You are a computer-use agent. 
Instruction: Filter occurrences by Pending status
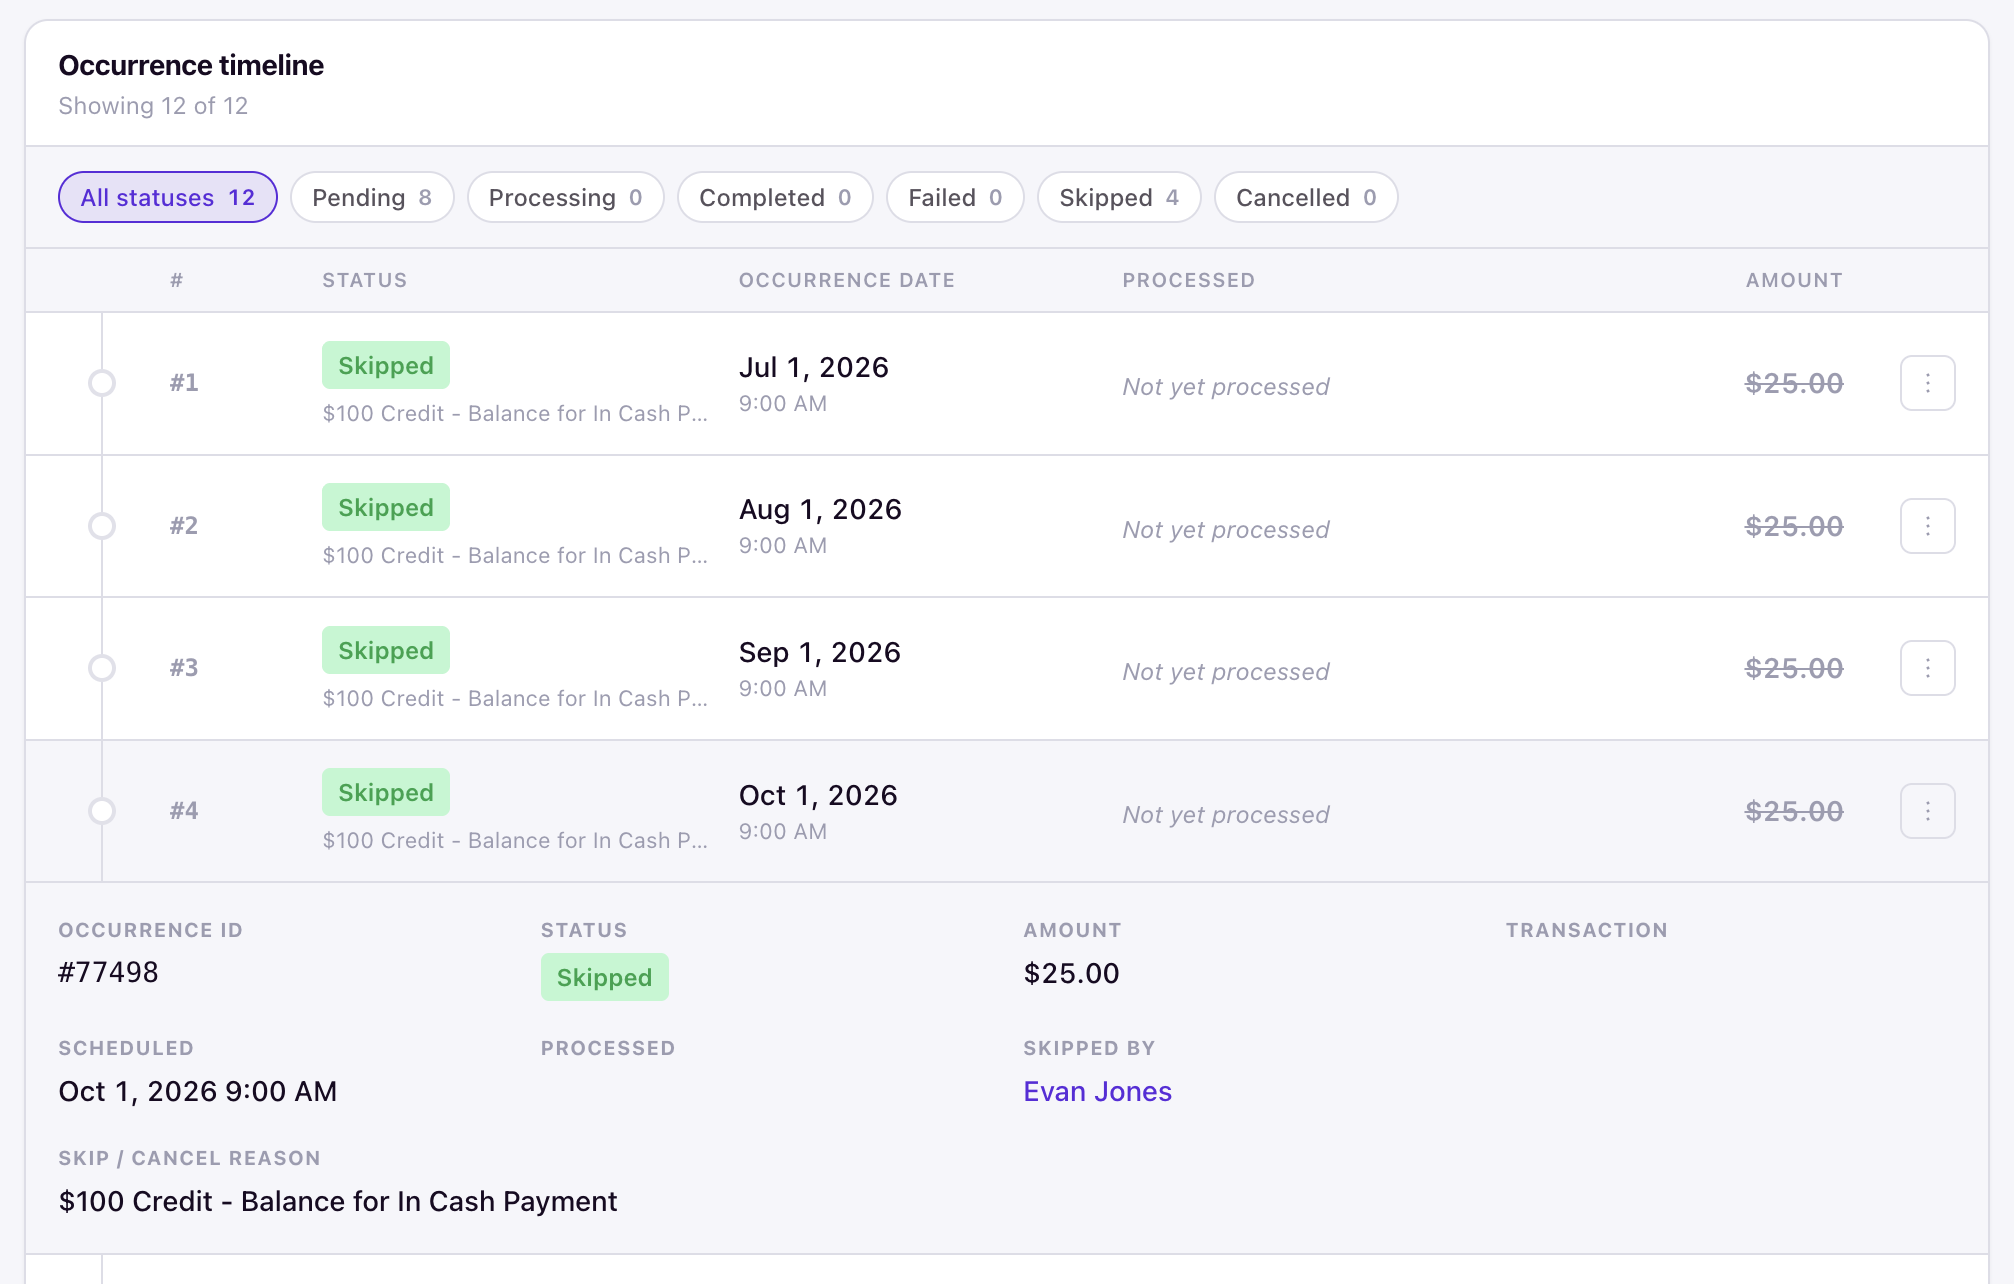(372, 197)
